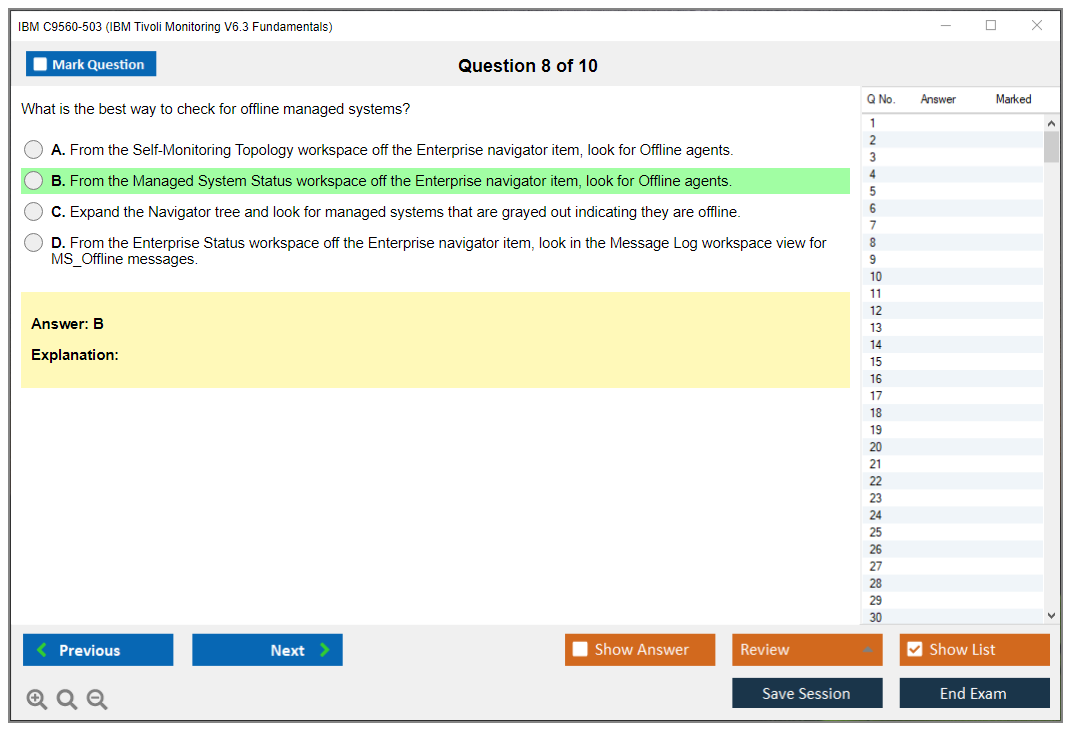Viewport: 1075px width, 735px height.
Task: Open question 22 from the question list
Action: point(876,481)
